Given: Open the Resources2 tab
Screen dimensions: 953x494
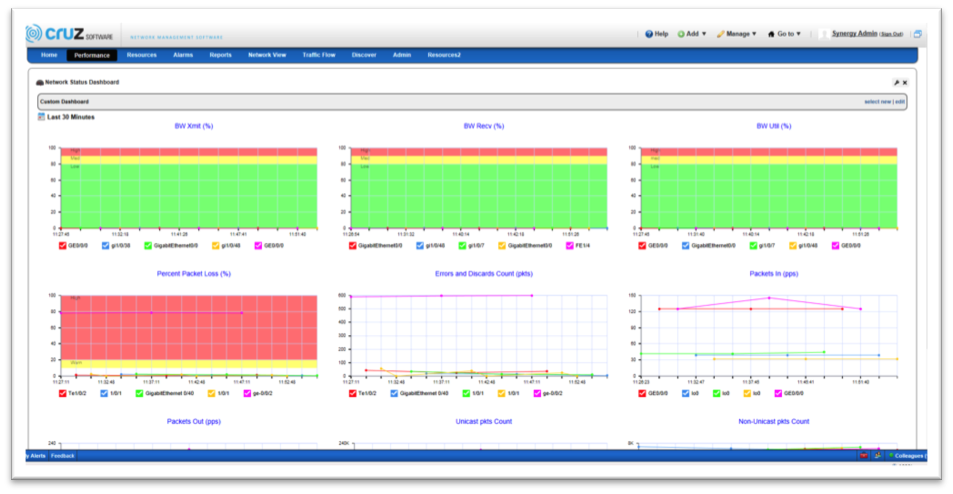Looking at the screenshot, I should [444, 55].
